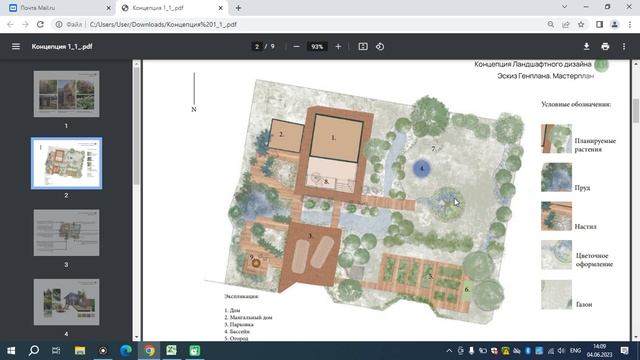Switch the ENG input language
The height and width of the screenshot is (360, 640).
pos(575,351)
